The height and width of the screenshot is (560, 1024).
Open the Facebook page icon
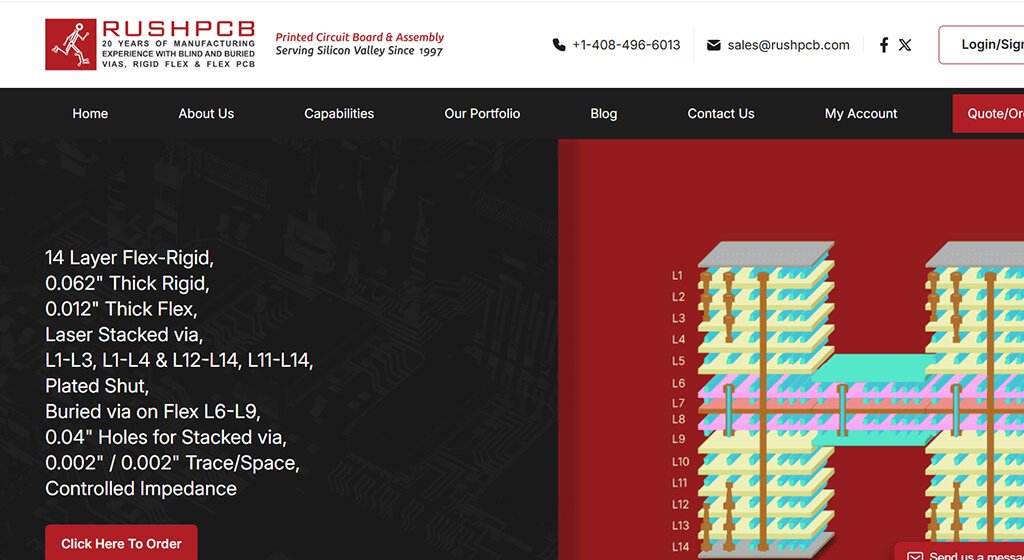pyautogui.click(x=884, y=45)
